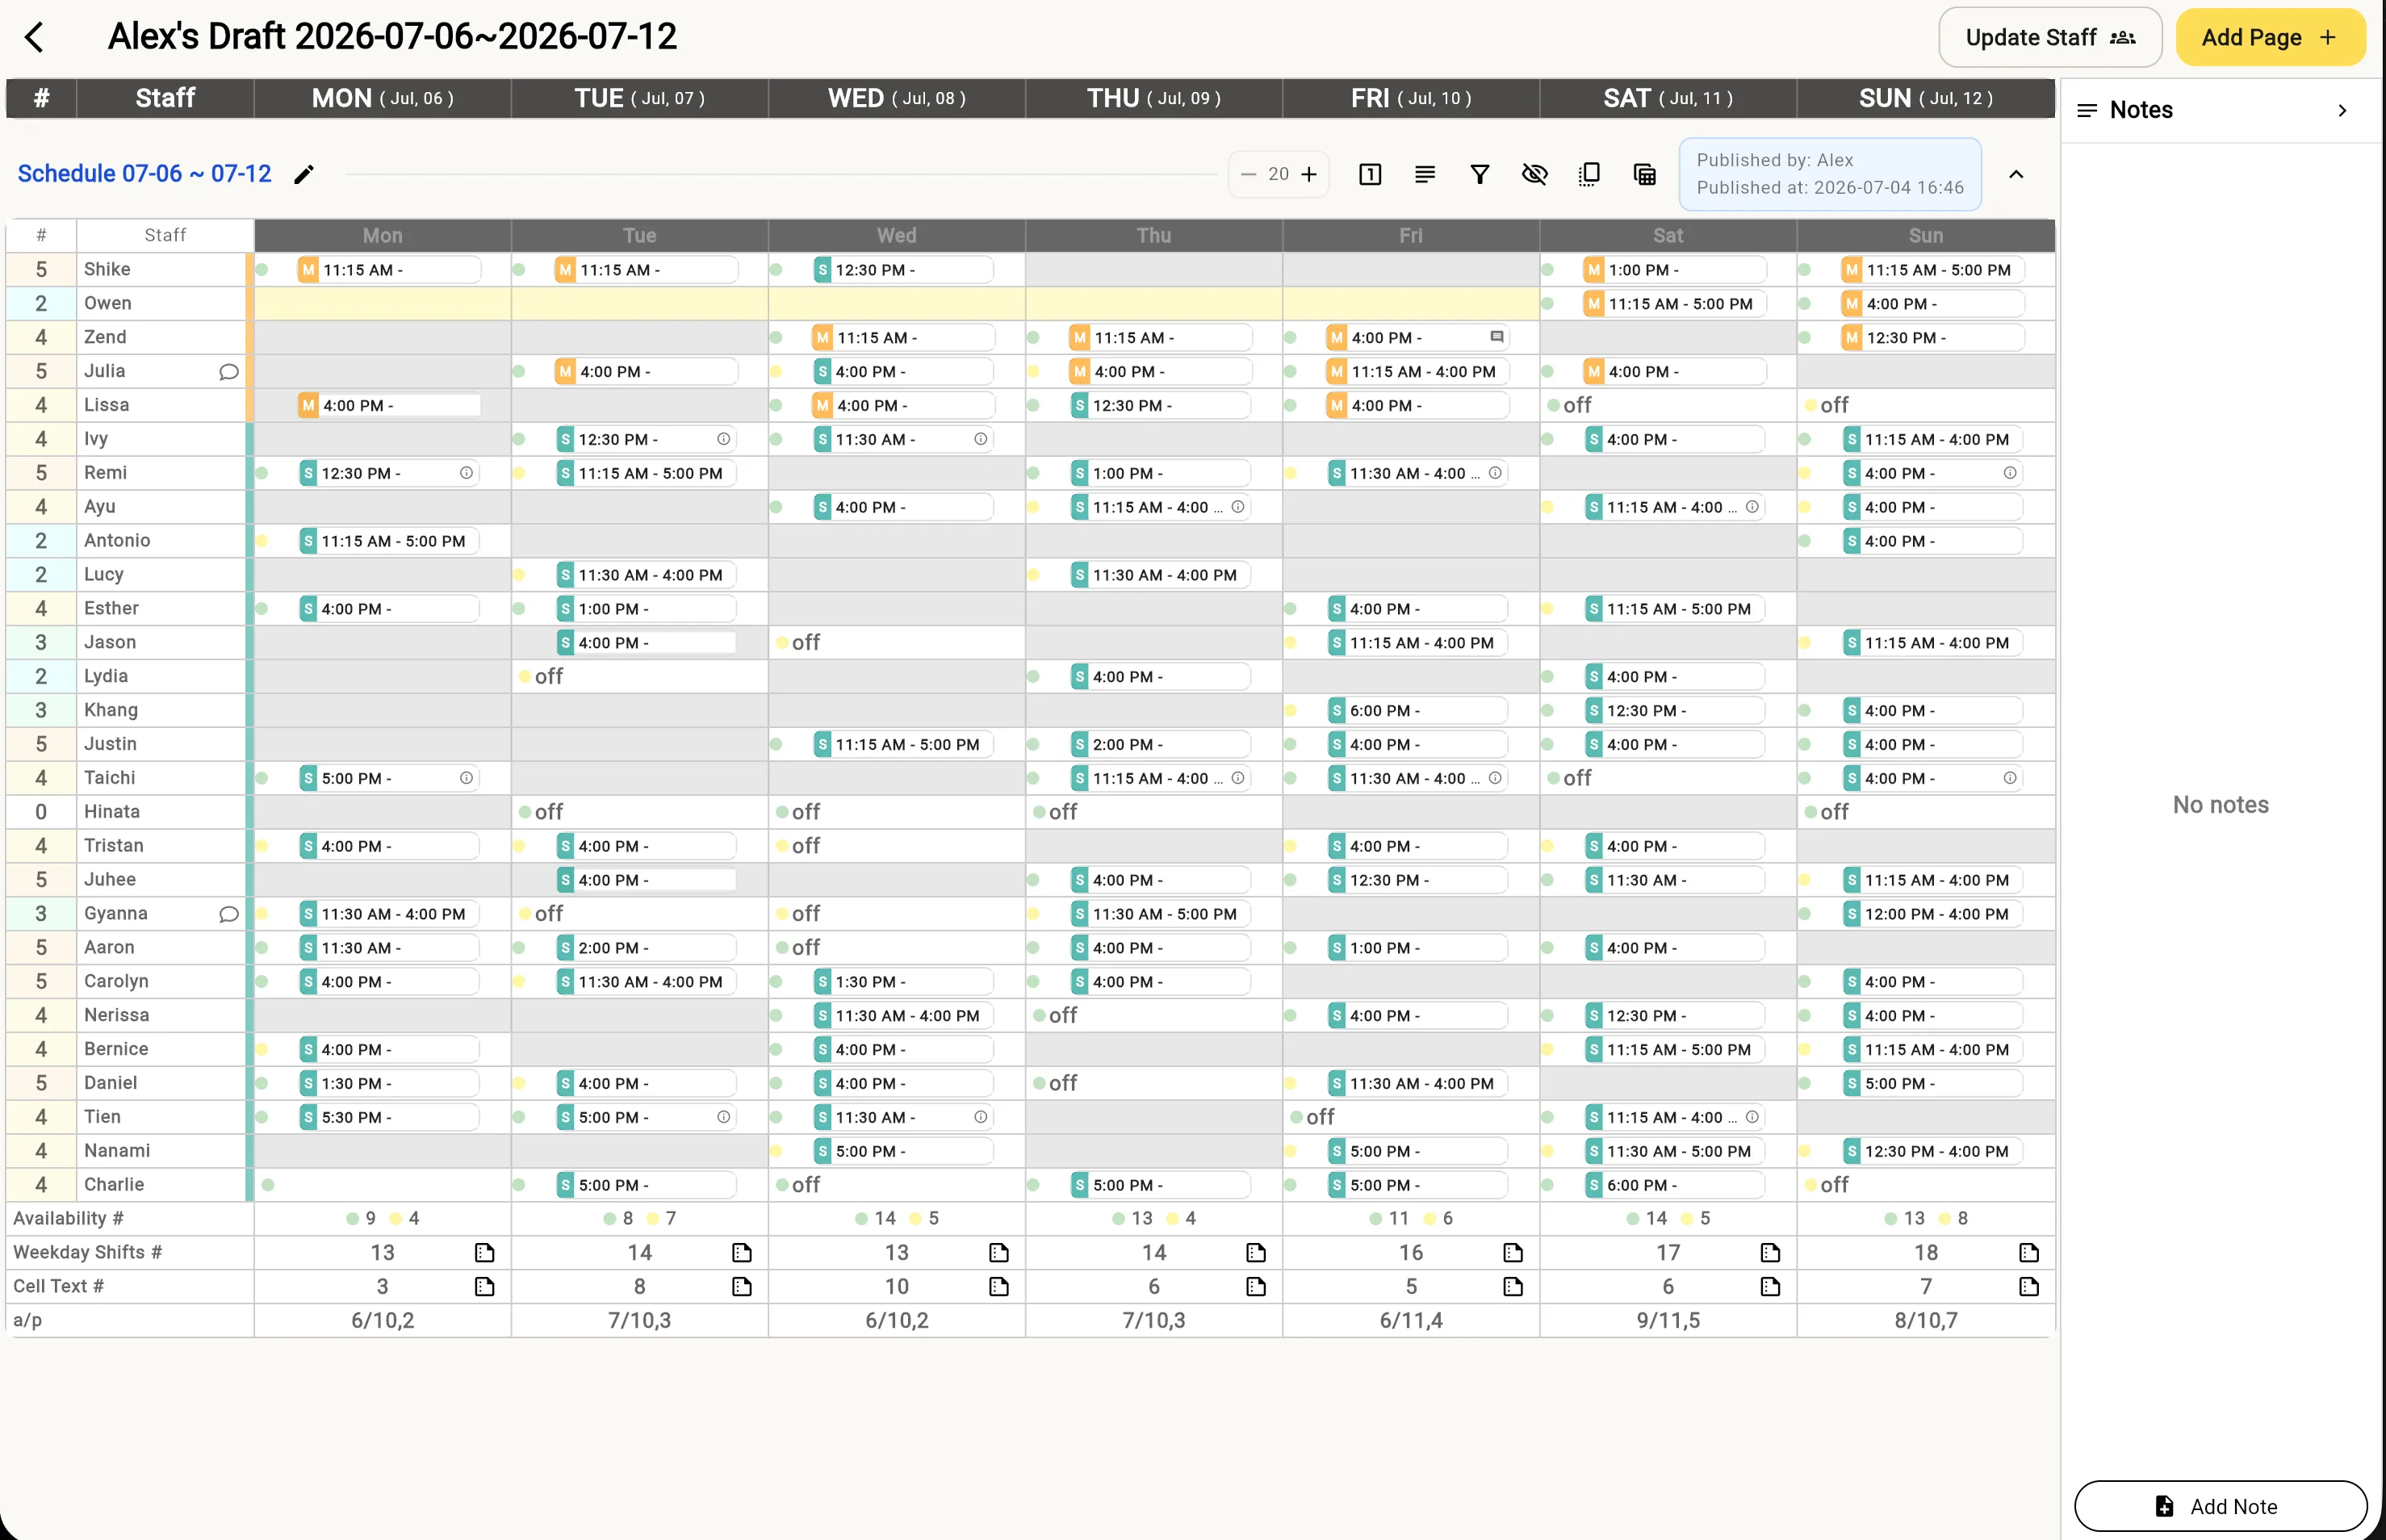The width and height of the screenshot is (2386, 1540).
Task: Increase the value 20 with plus
Action: click(x=1309, y=175)
